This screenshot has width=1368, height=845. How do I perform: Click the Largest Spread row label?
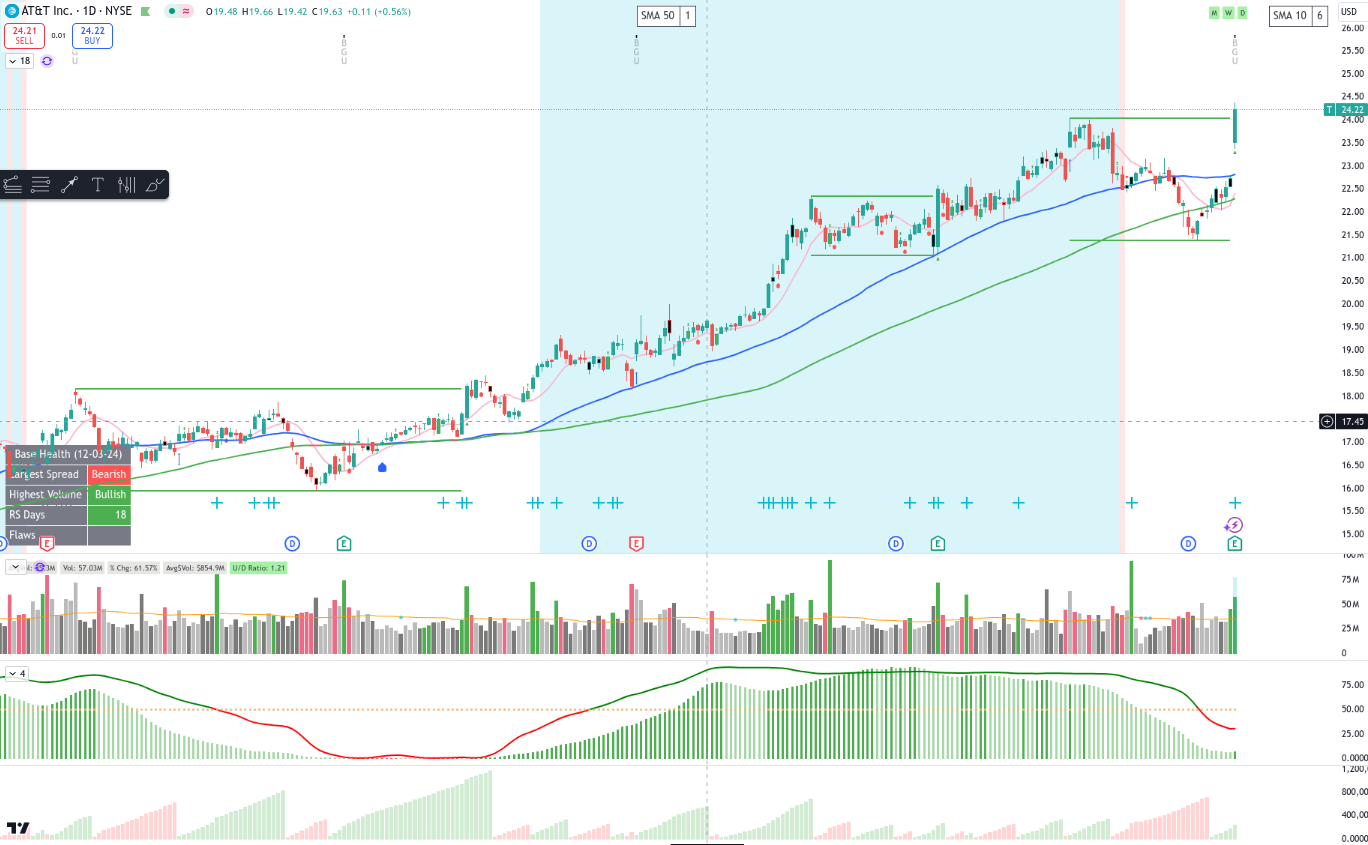[x=46, y=474]
